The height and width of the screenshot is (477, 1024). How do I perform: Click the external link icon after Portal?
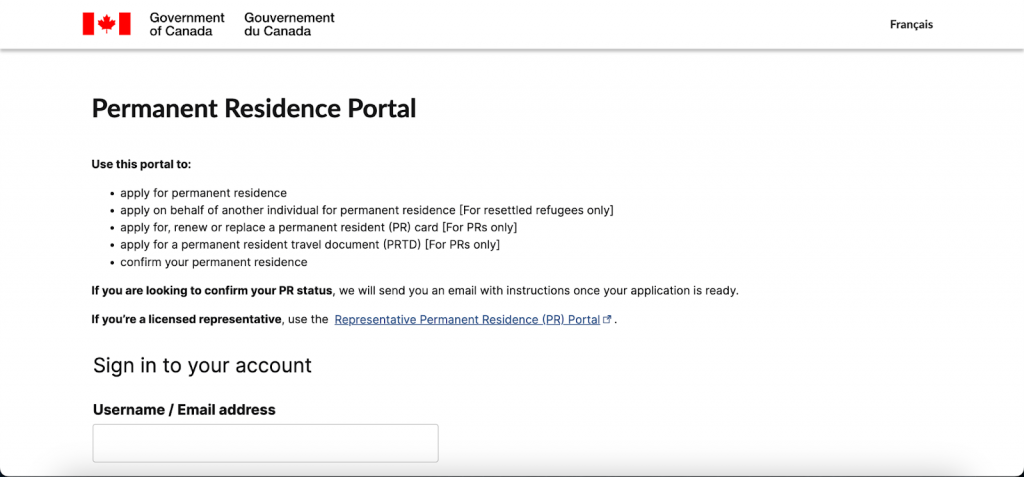[607, 320]
